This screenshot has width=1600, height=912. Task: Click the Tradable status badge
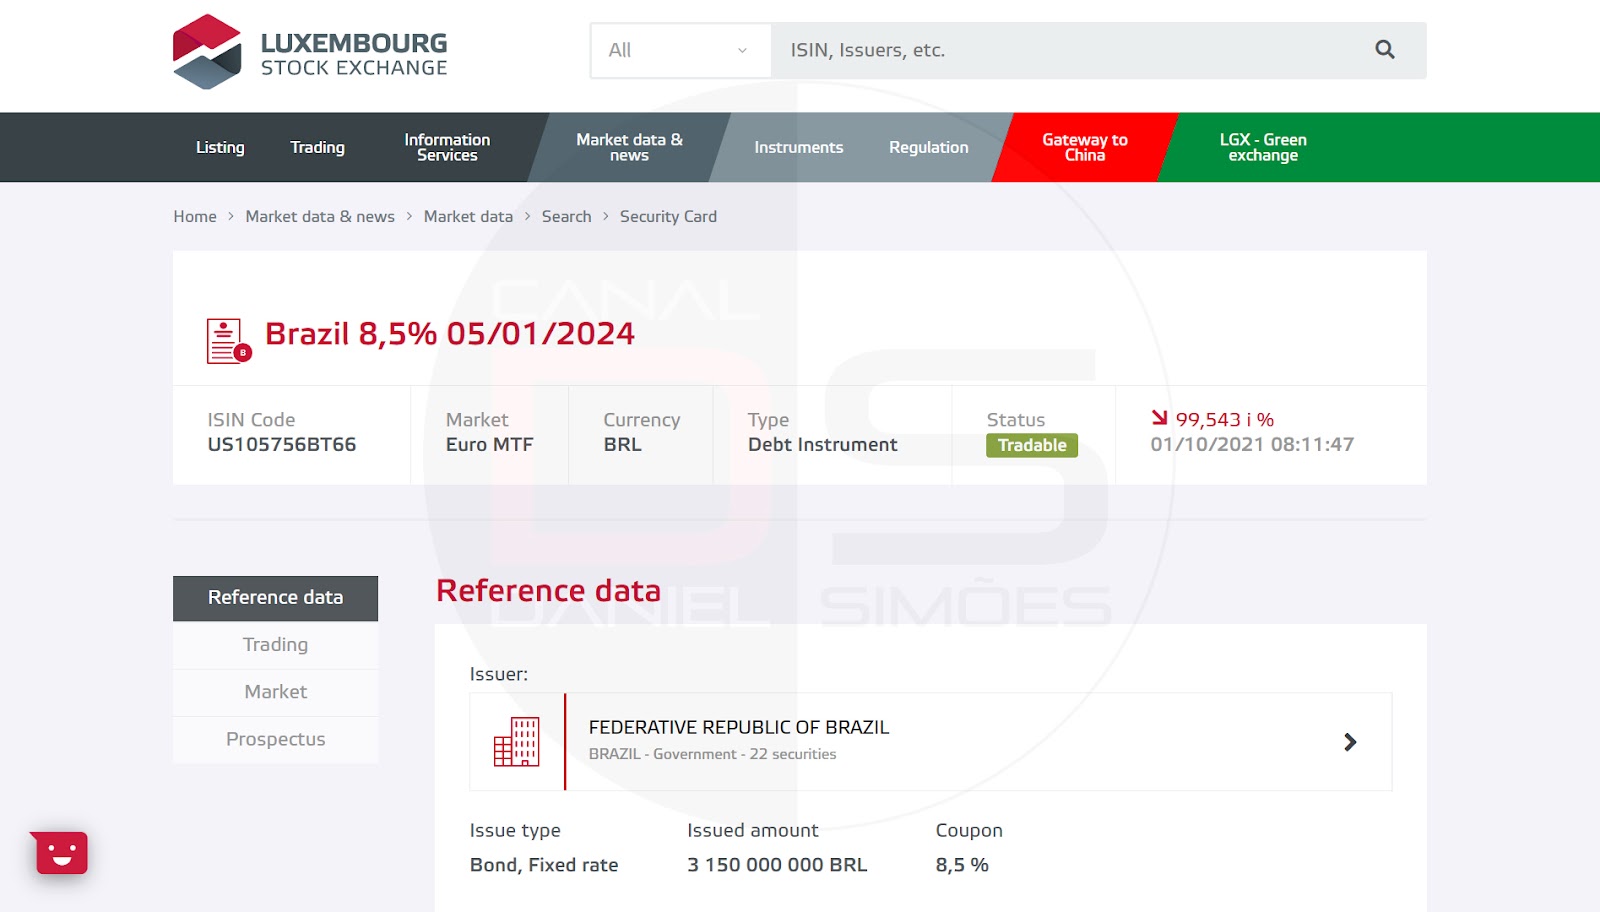(x=1032, y=445)
